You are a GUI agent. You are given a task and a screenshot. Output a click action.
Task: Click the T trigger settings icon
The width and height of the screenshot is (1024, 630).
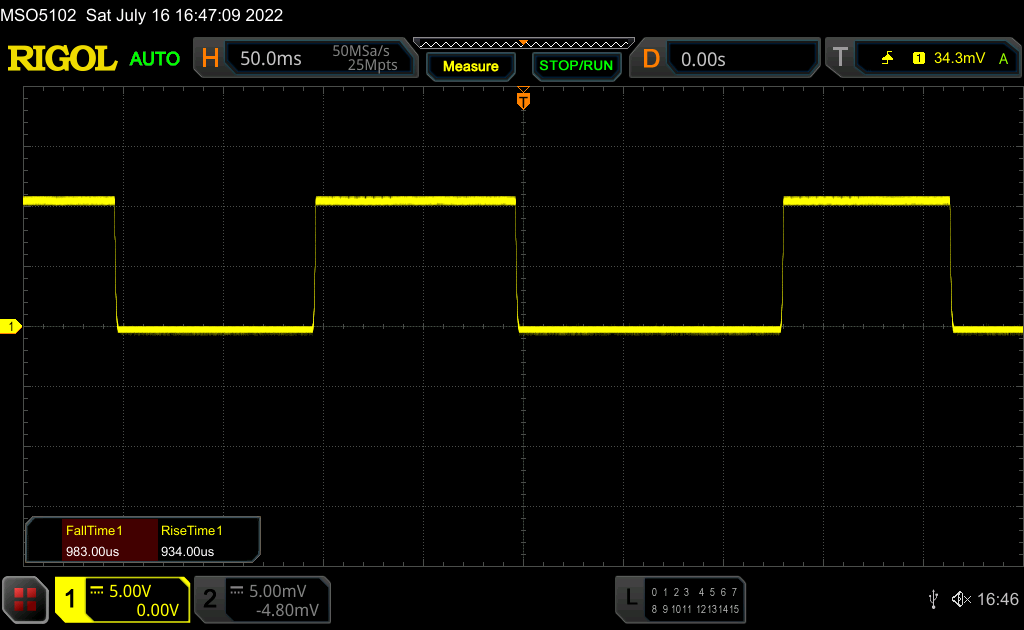(x=840, y=59)
